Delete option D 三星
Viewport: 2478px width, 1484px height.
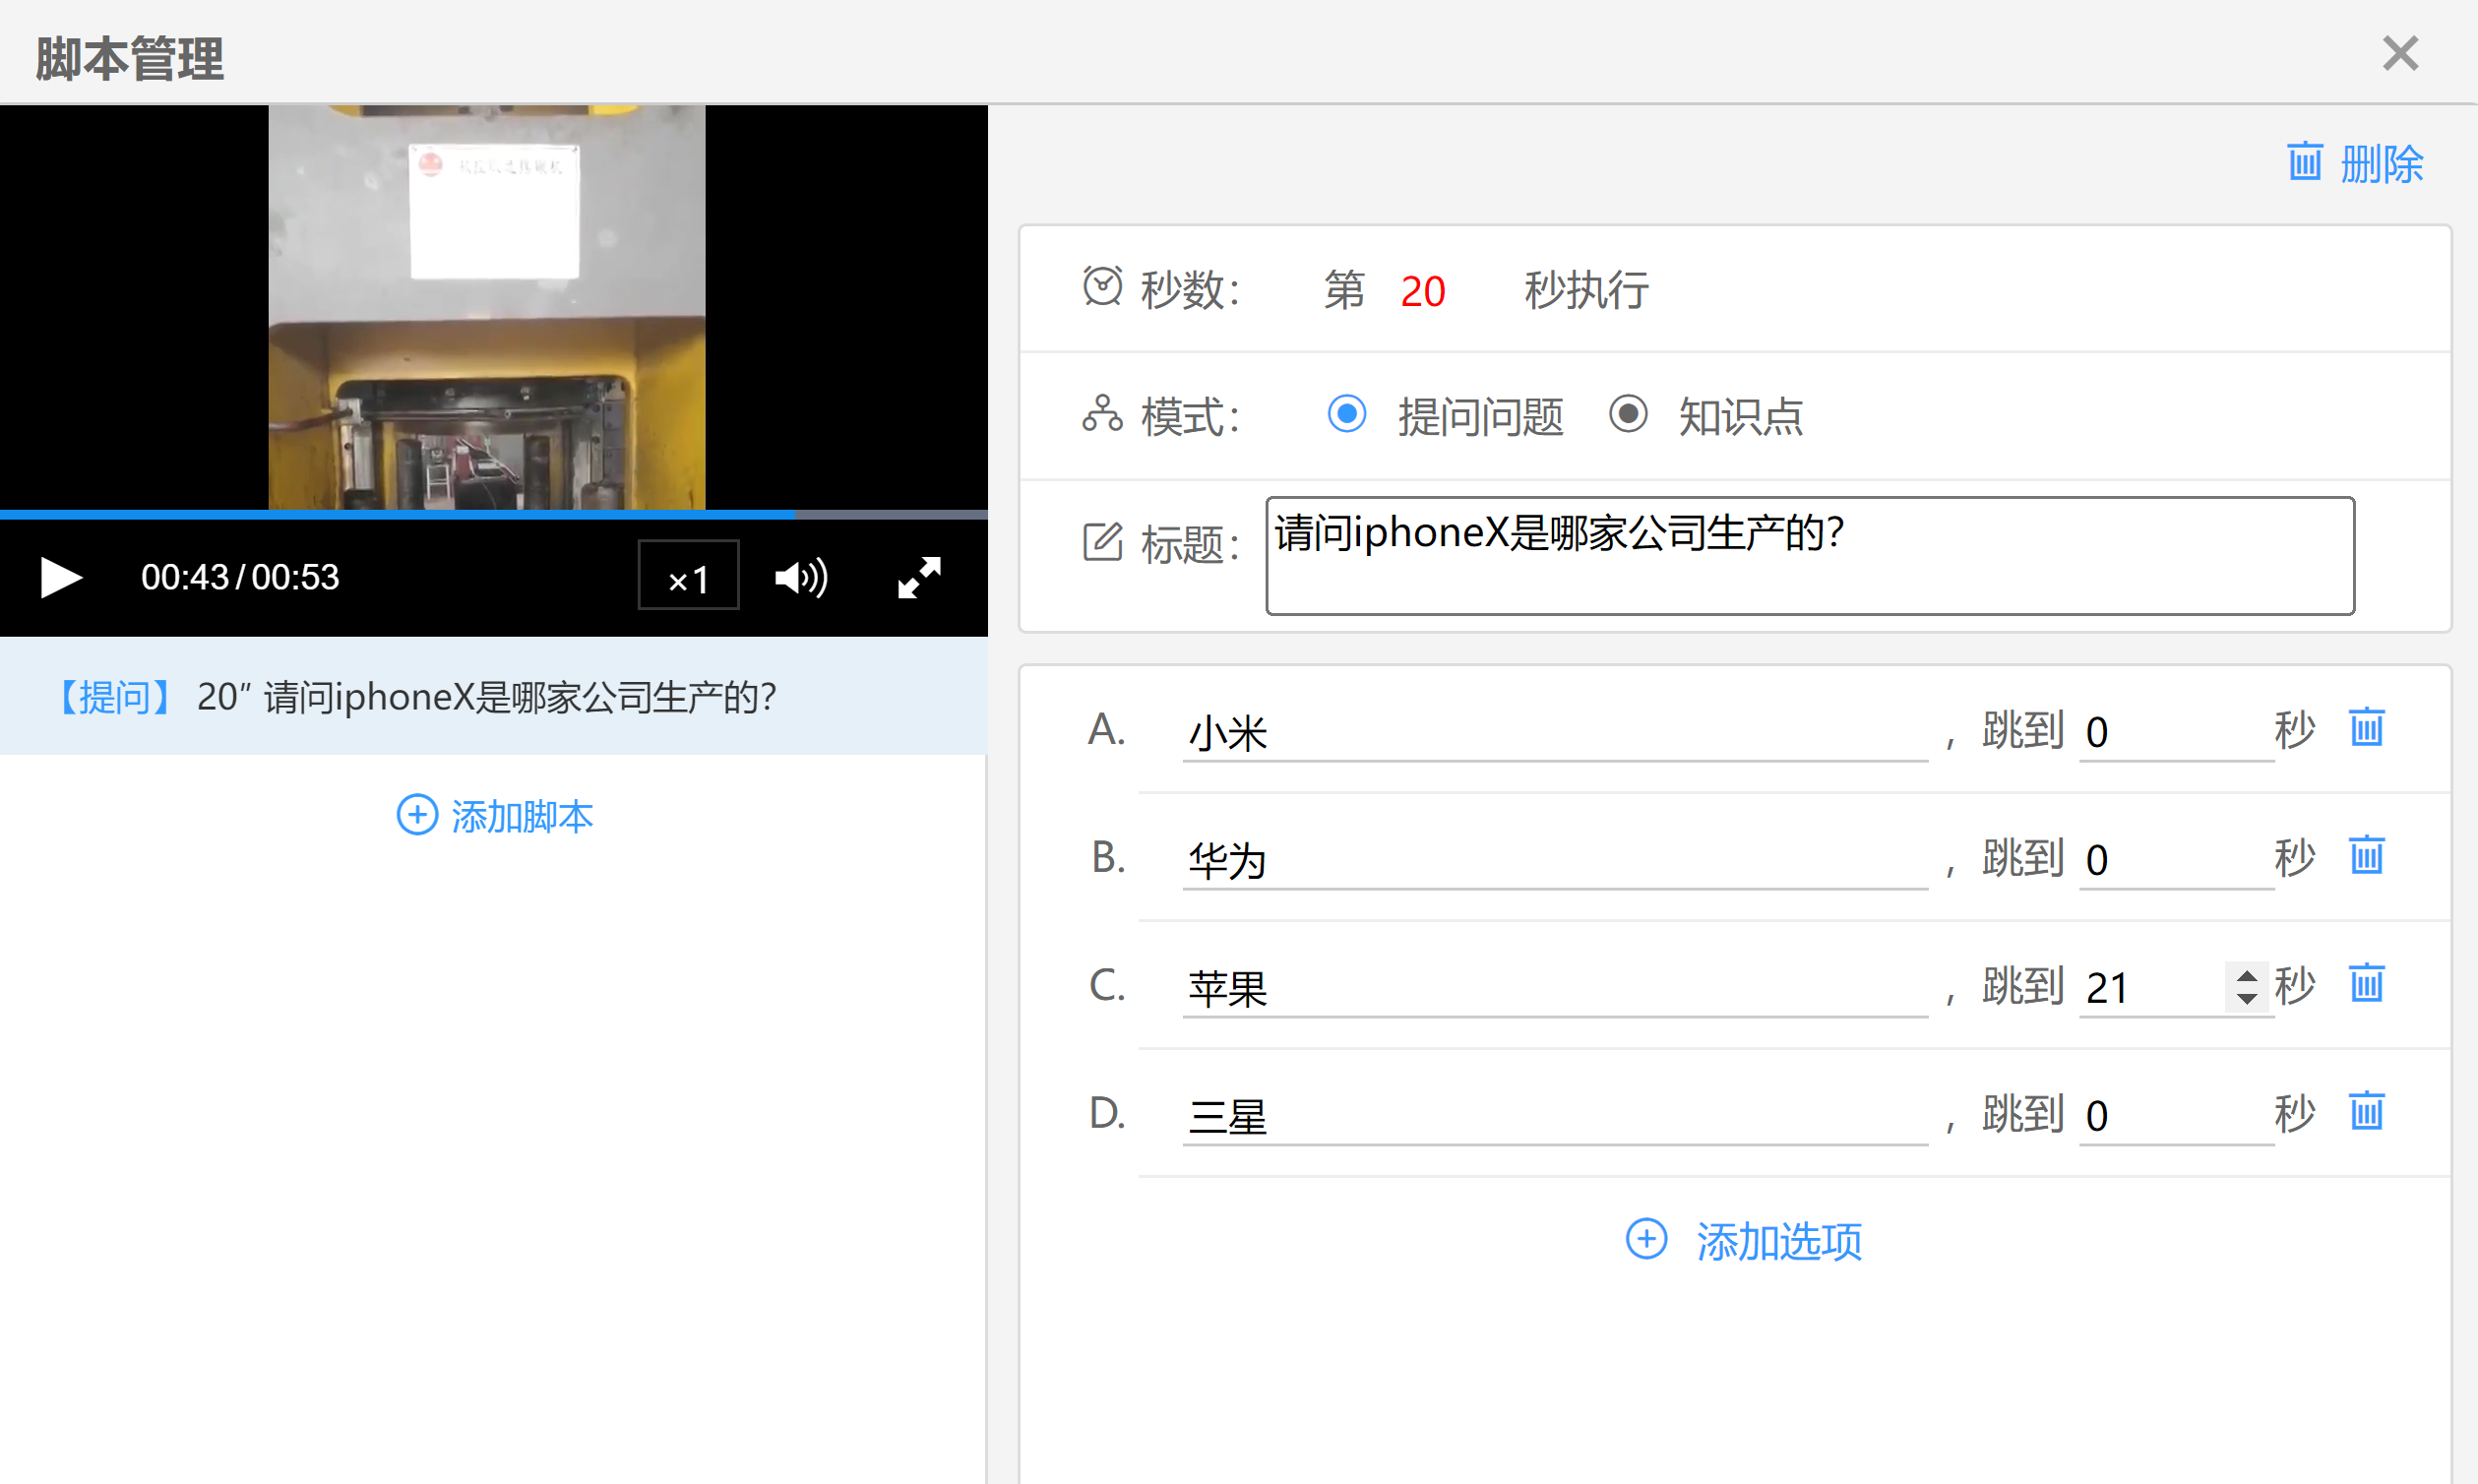click(2366, 1112)
